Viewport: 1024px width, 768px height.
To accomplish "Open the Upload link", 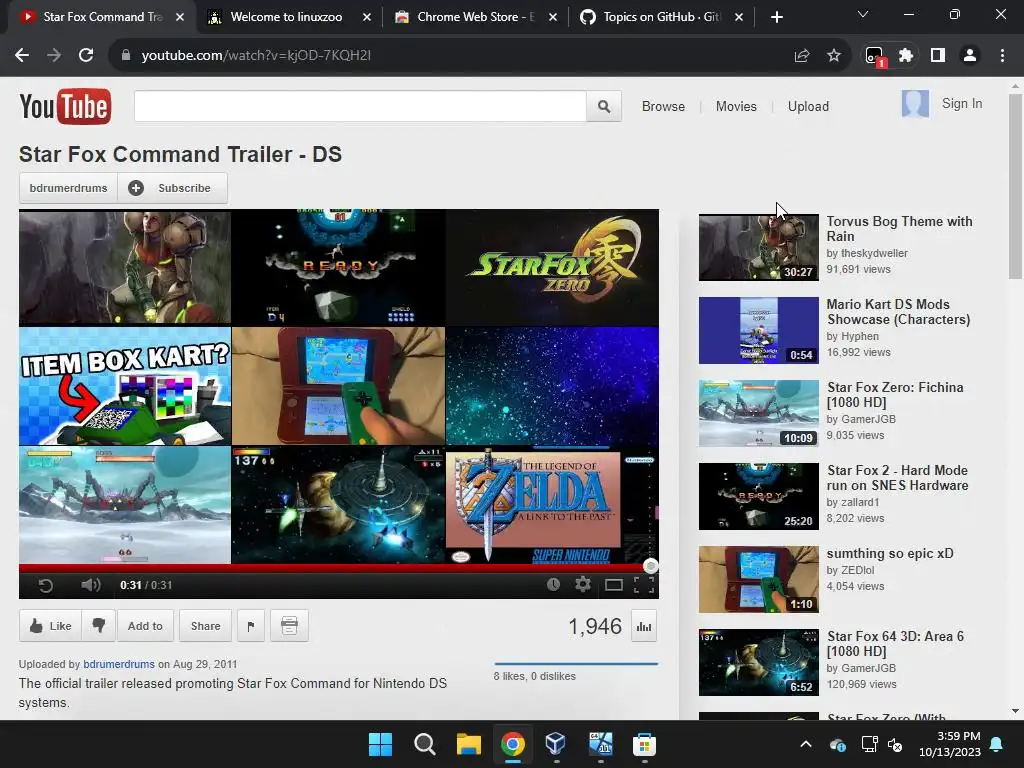I will 808,106.
